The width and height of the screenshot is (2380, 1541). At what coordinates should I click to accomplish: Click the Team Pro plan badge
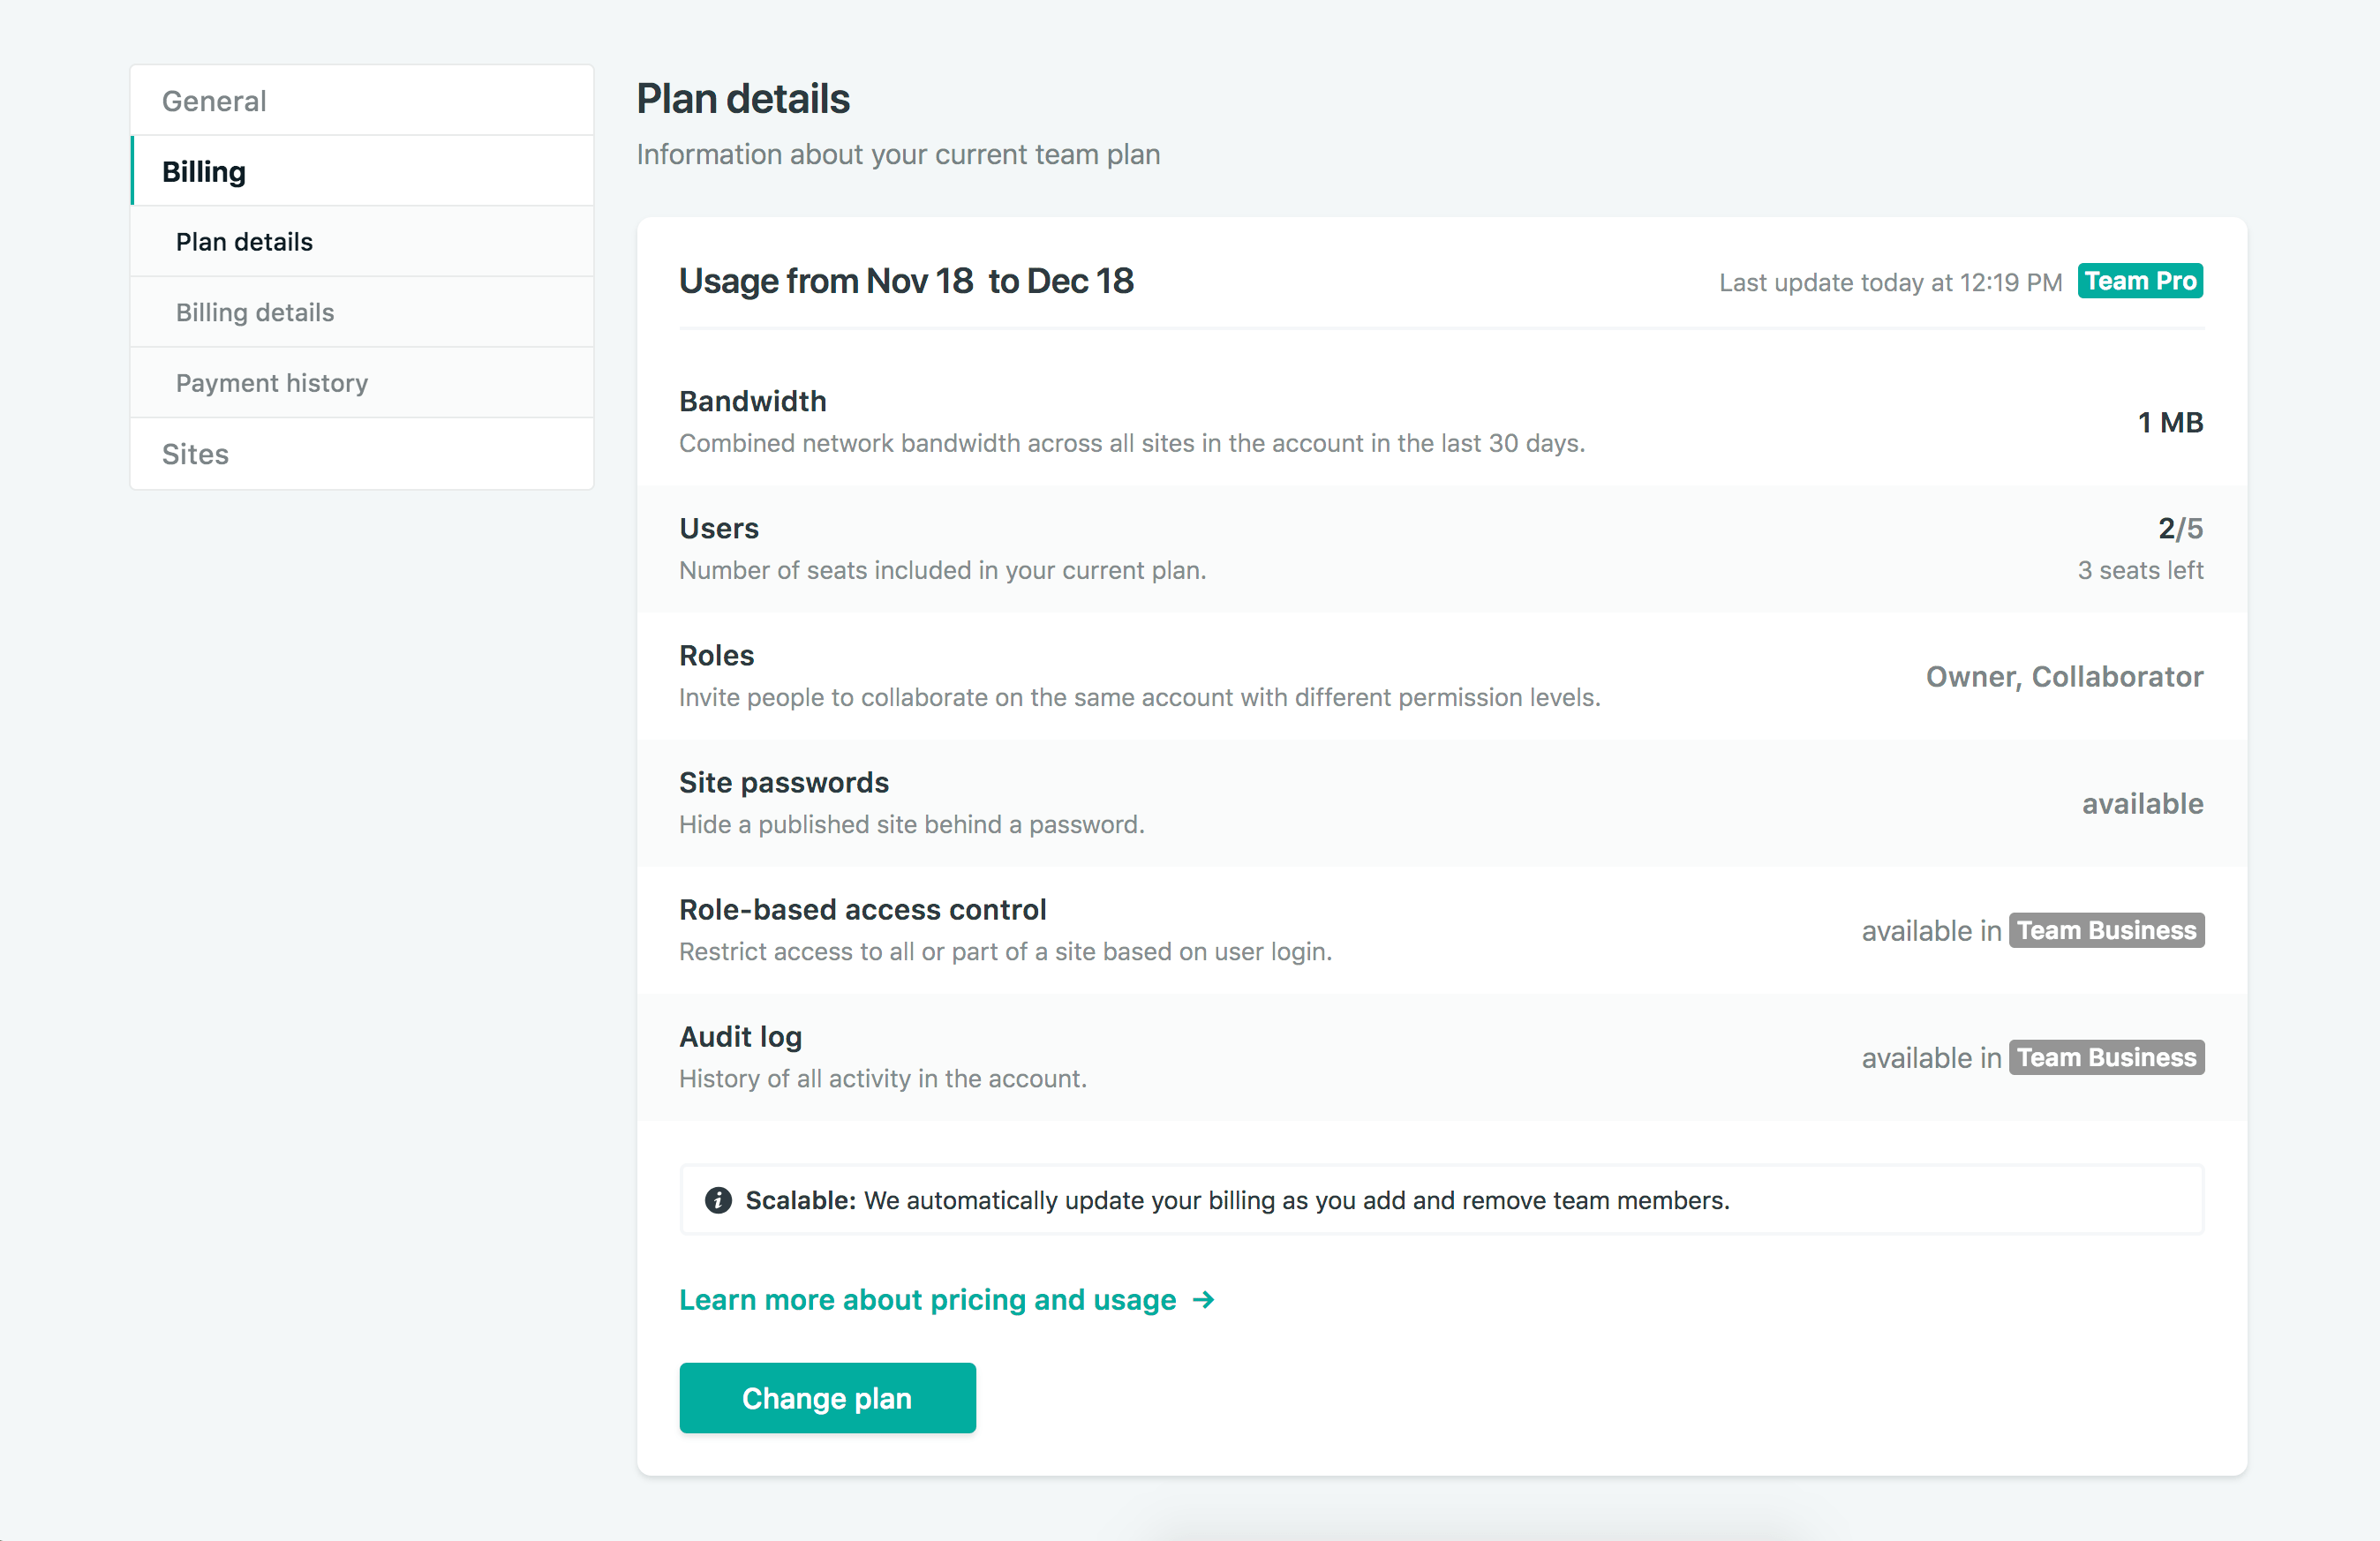[x=2140, y=282]
